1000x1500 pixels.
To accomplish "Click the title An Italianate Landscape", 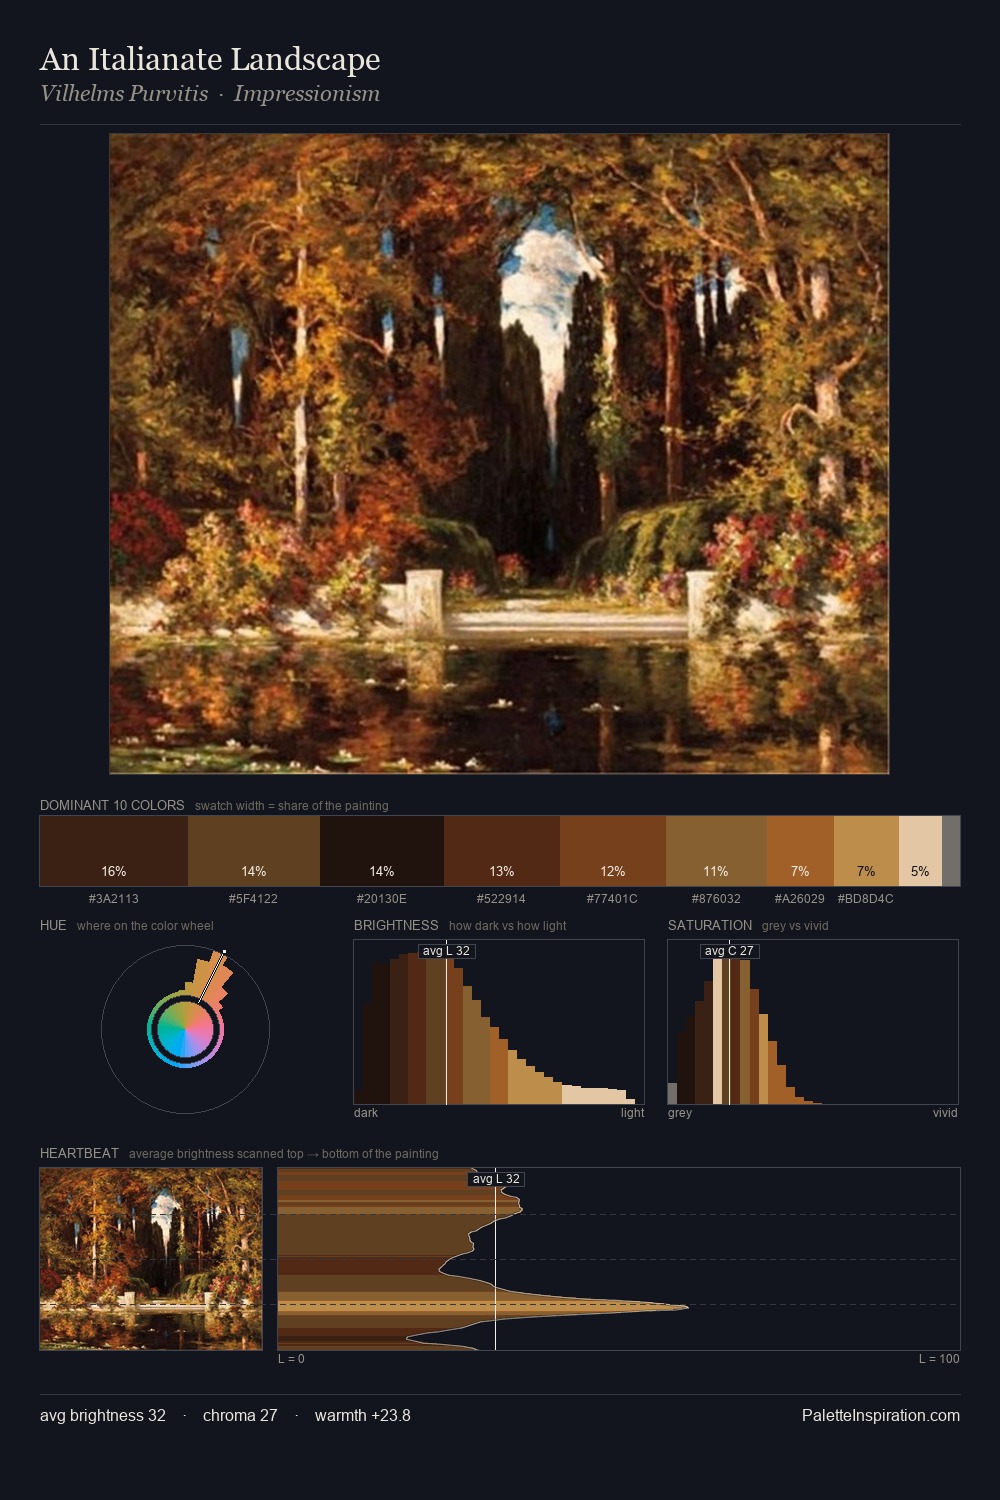I will pos(210,59).
